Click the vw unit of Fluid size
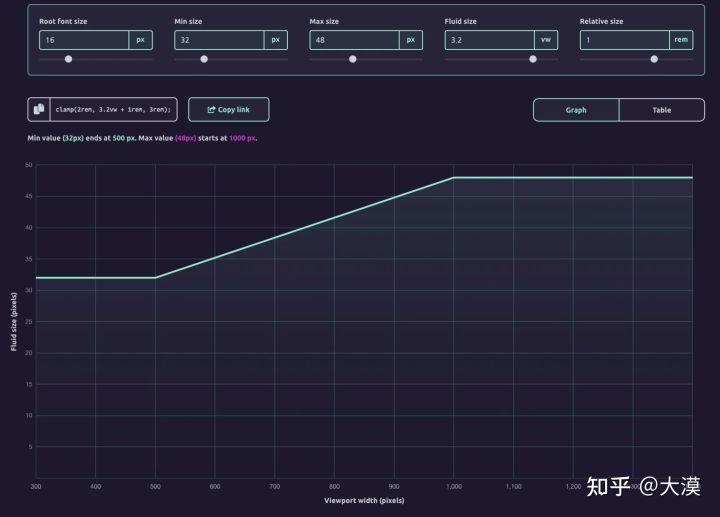This screenshot has height=517, width=720. (x=546, y=40)
